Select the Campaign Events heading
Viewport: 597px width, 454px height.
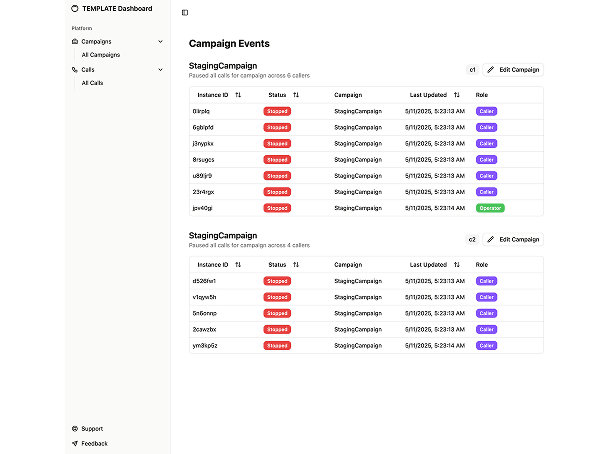[229, 43]
